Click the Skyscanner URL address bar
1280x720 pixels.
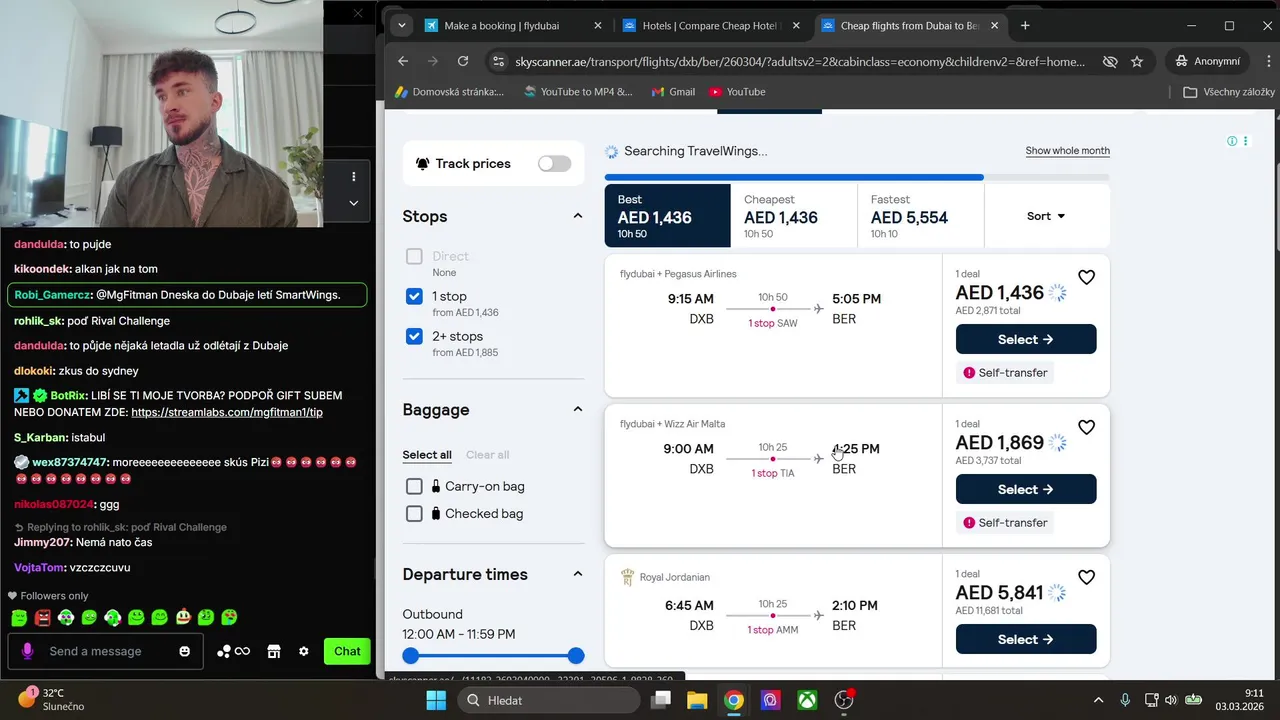tap(800, 61)
